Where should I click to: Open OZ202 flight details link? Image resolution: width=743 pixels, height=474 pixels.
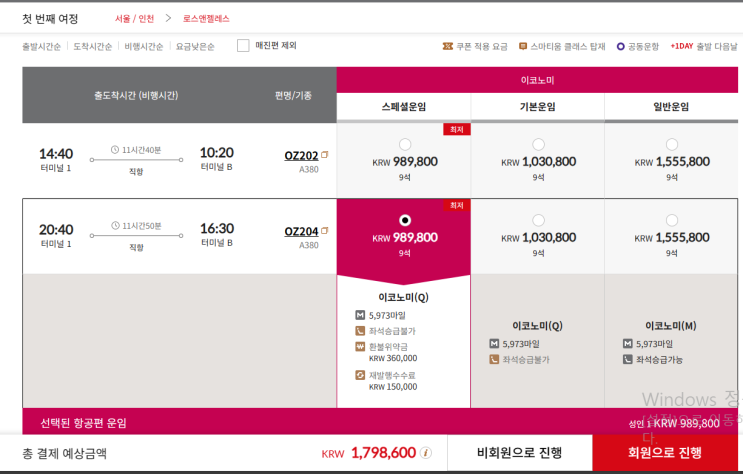tap(301, 155)
